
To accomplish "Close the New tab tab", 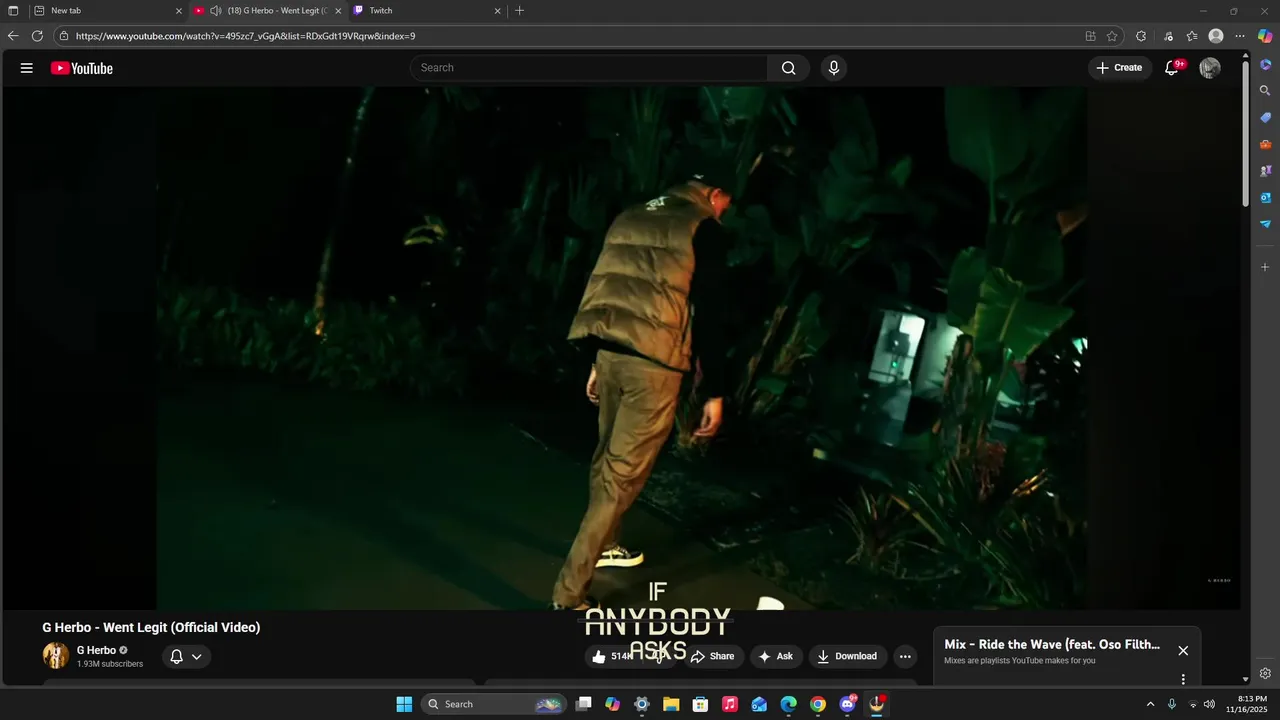I will 179,11.
